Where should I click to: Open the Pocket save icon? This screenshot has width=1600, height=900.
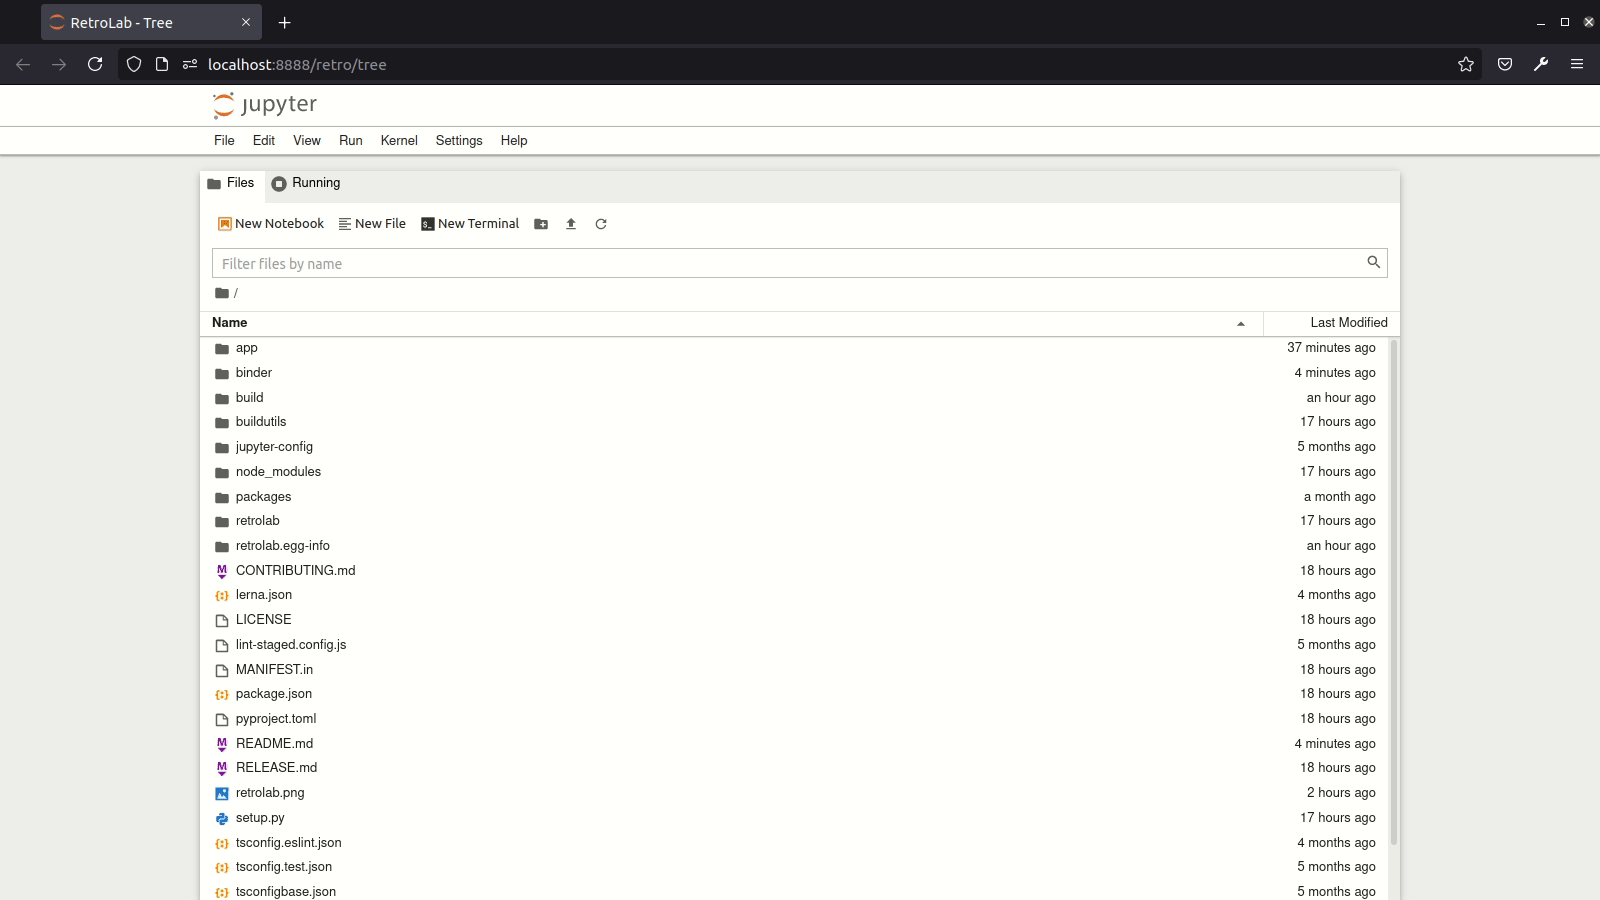[x=1505, y=64]
